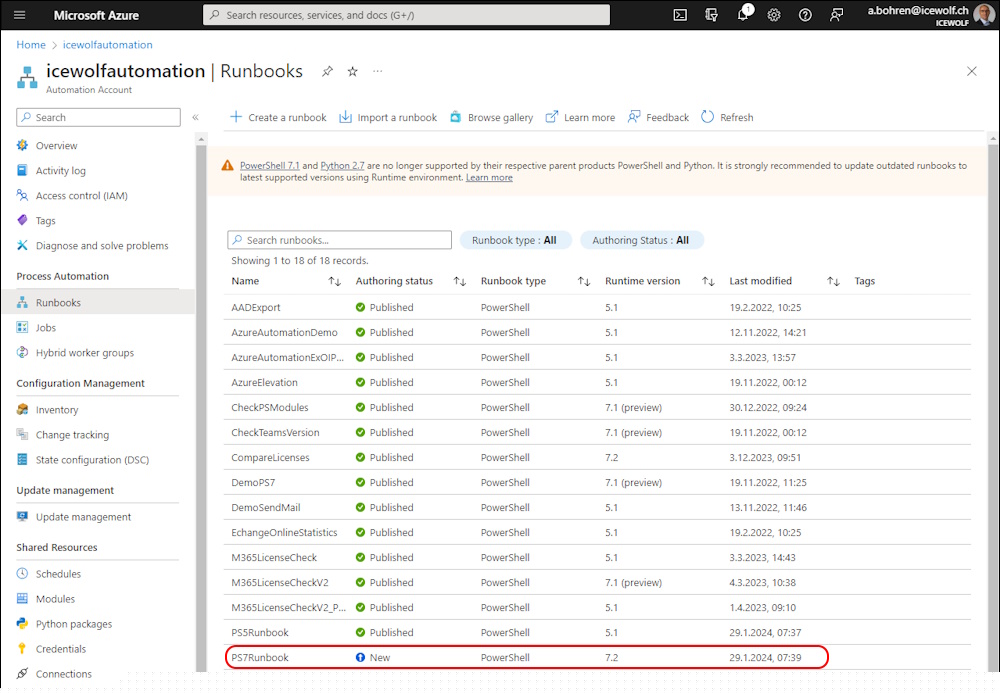Open the CompareLicenses runbook
This screenshot has height=694, width=1000.
(x=270, y=457)
